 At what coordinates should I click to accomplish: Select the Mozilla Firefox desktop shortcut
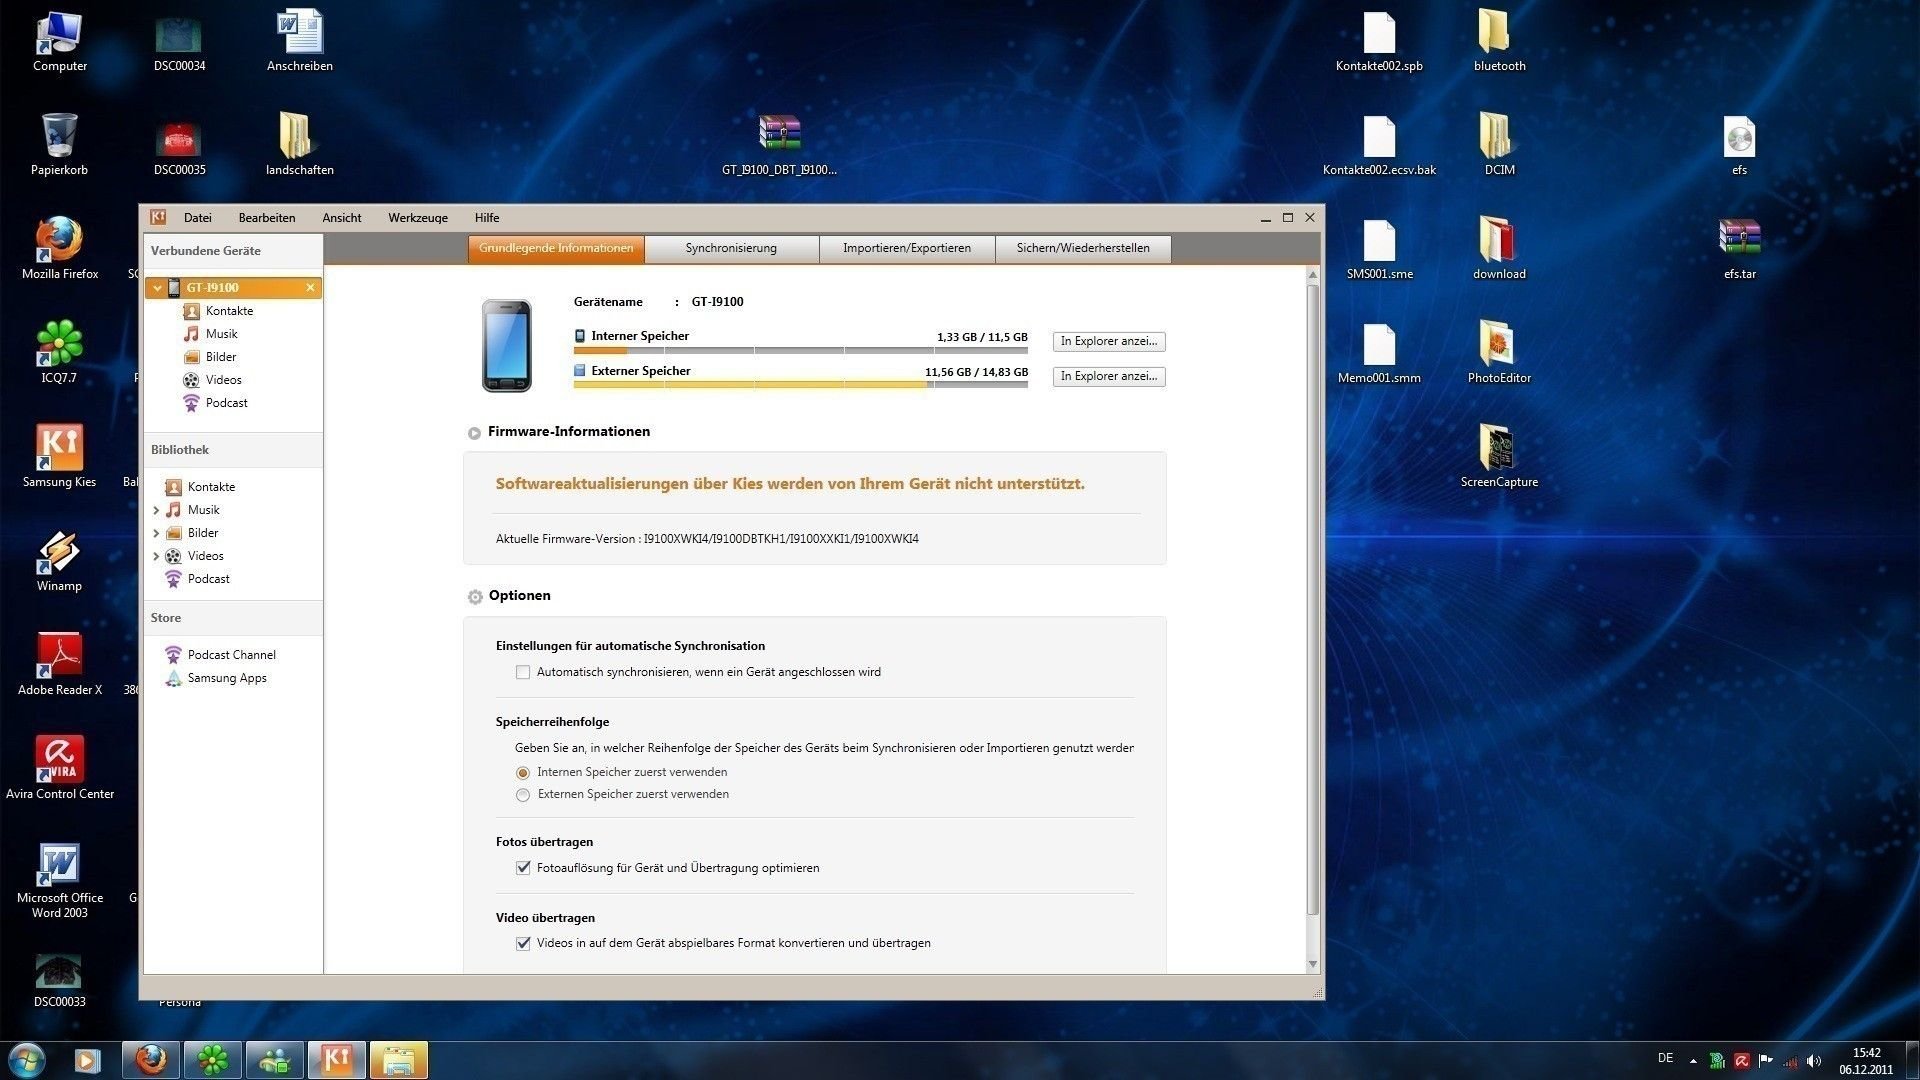coord(60,248)
